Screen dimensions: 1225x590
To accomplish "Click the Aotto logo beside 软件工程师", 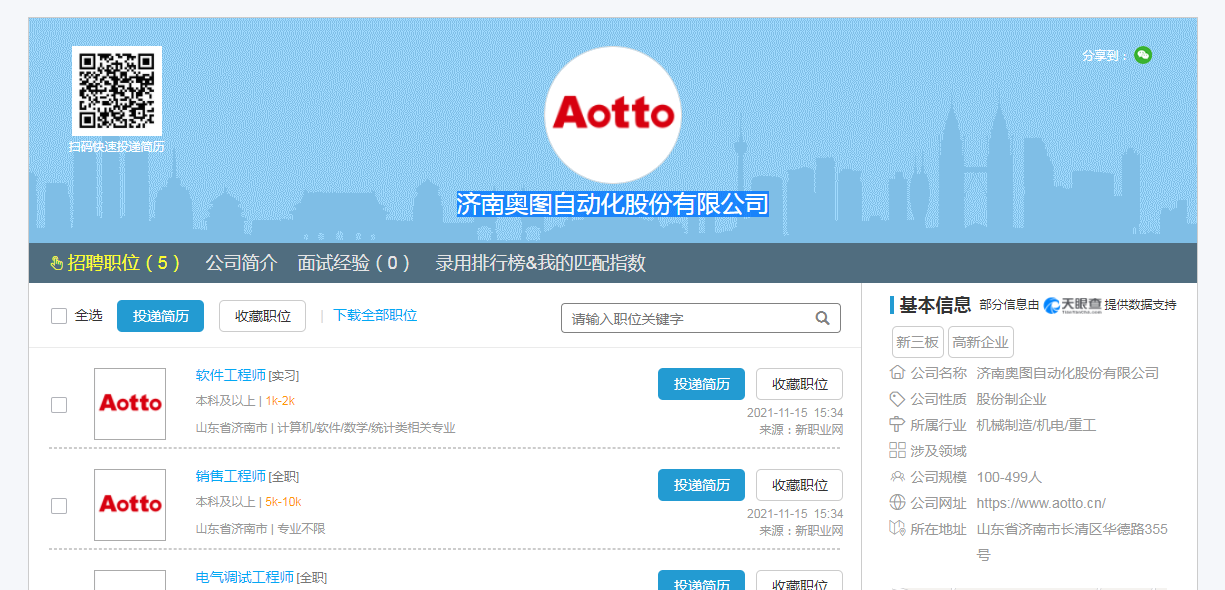I will pyautogui.click(x=130, y=404).
